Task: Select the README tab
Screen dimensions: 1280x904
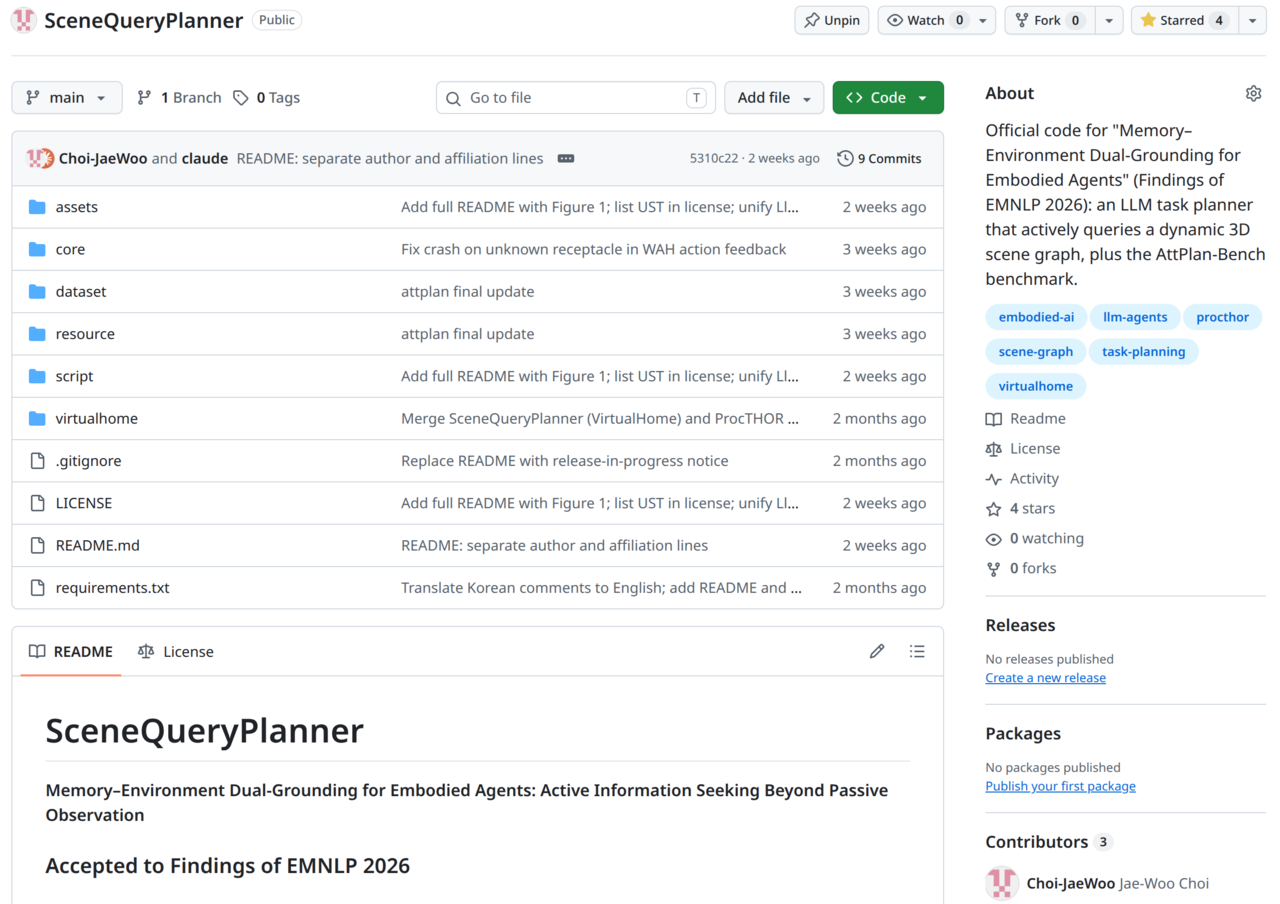Action: [71, 651]
